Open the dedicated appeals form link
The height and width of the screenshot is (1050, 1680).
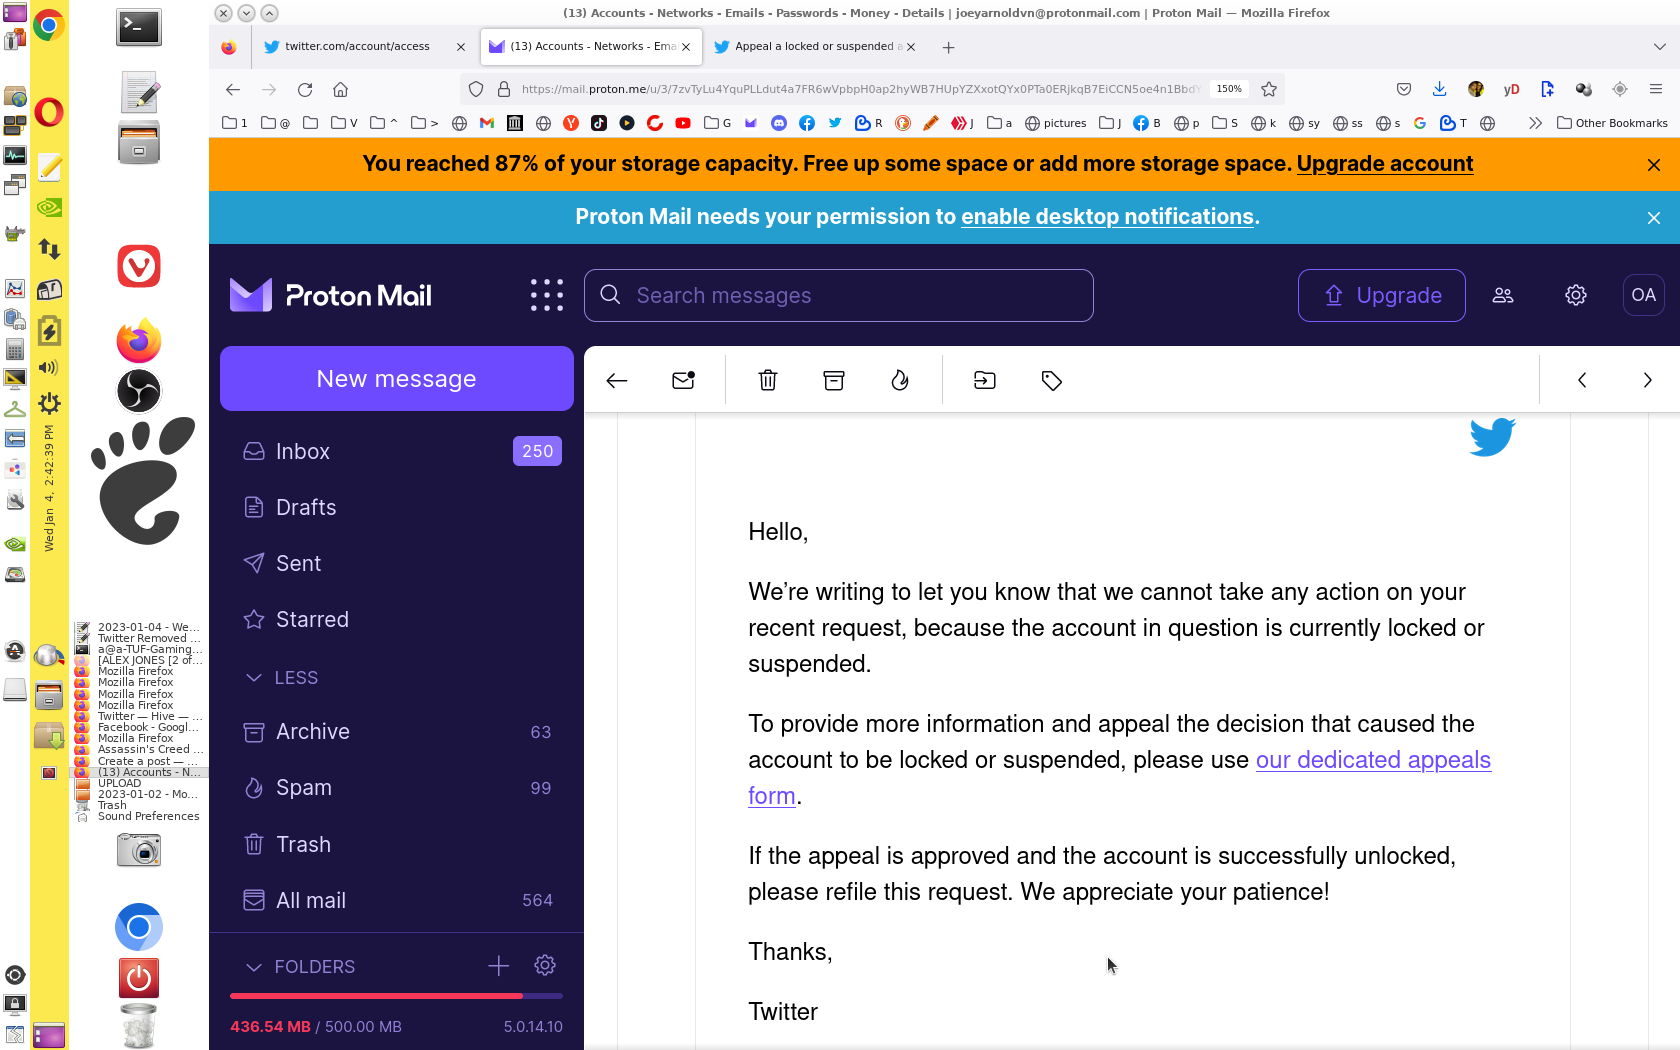pos(1373,760)
